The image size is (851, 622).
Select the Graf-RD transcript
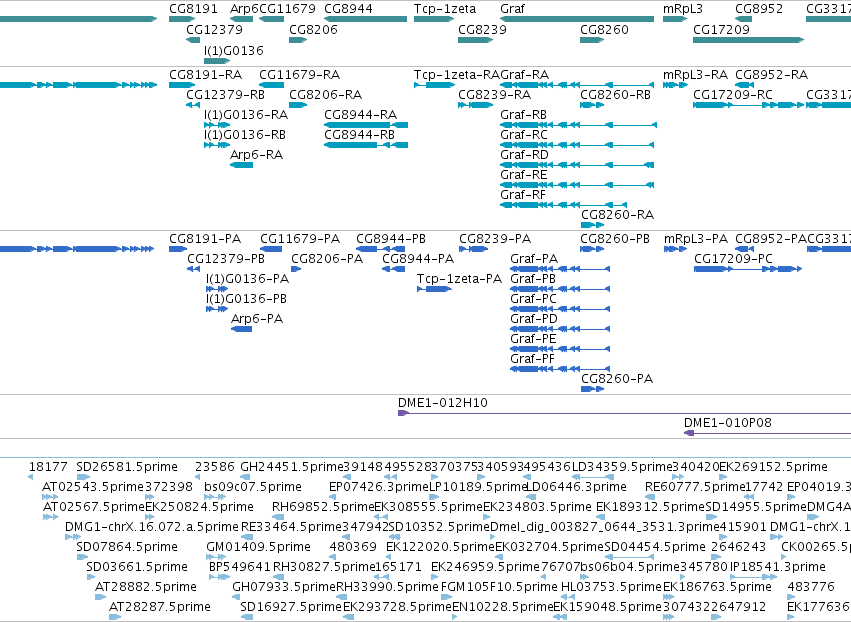(x=577, y=165)
